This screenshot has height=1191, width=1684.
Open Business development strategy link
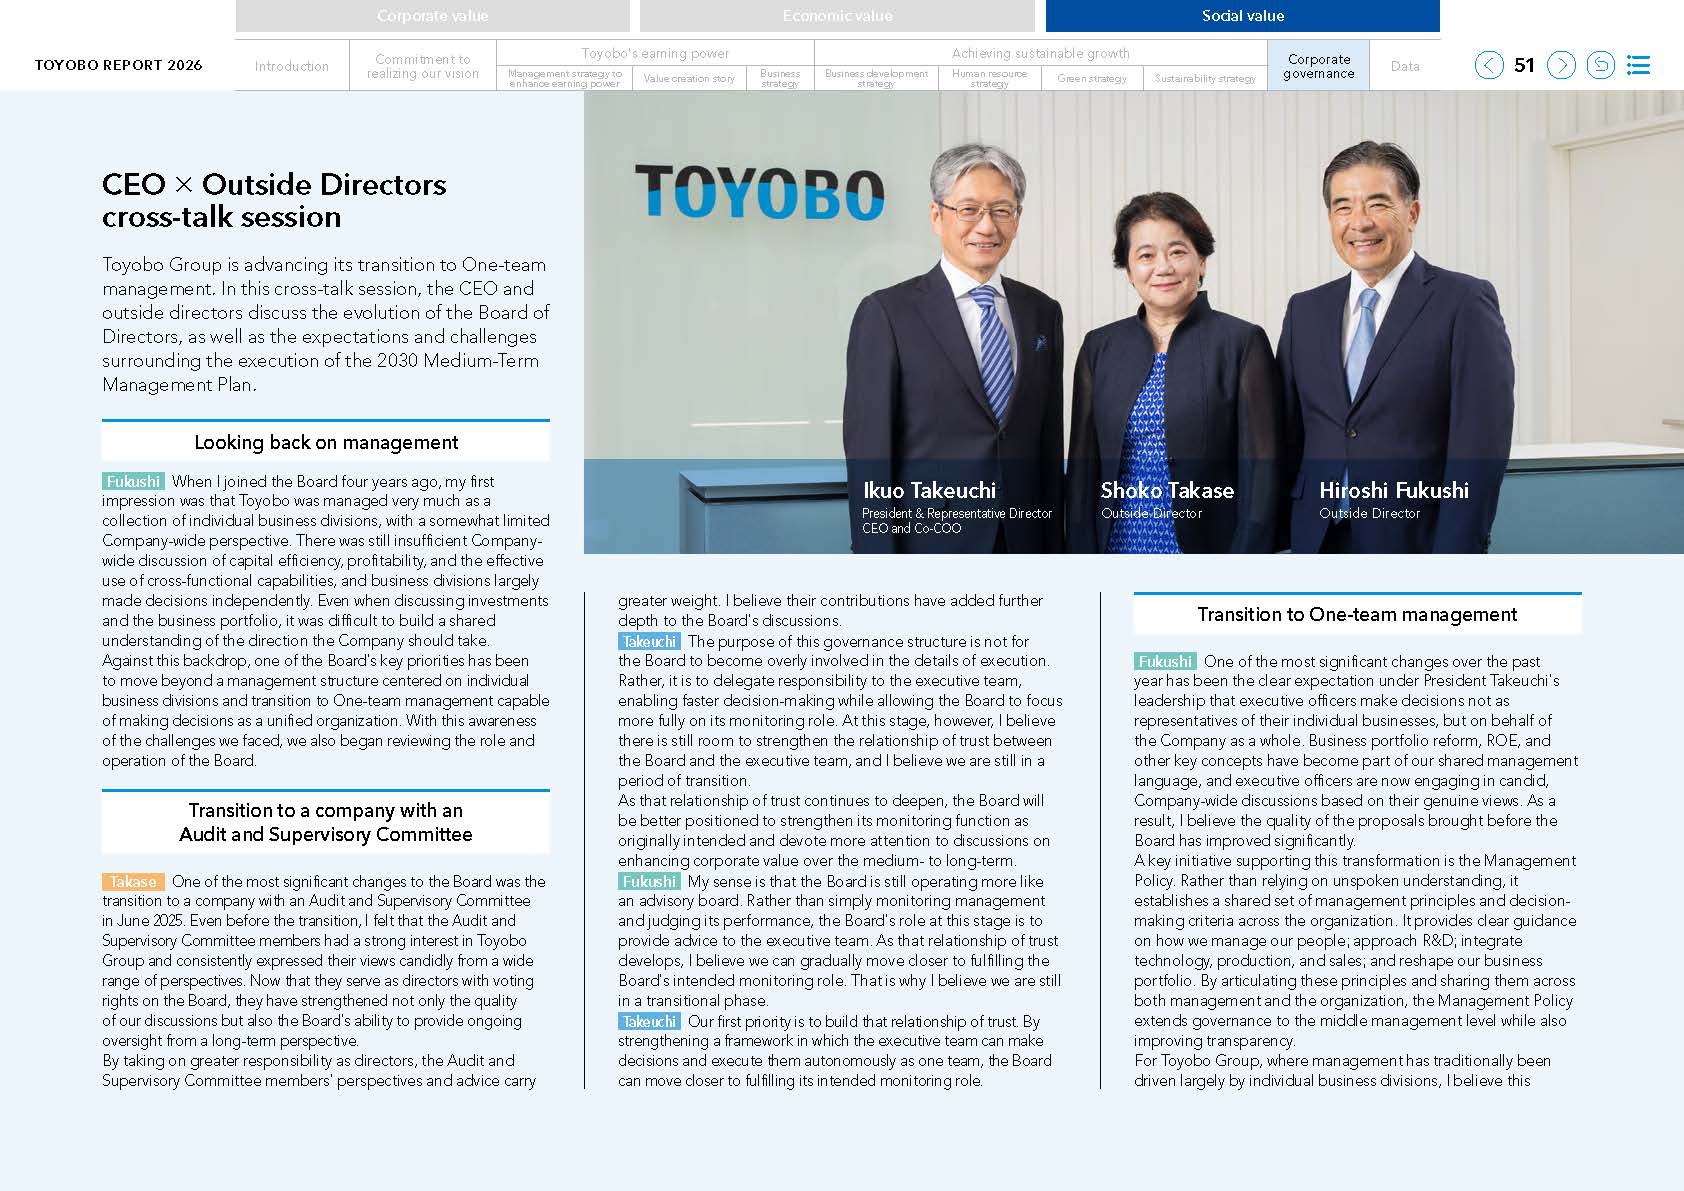click(876, 78)
